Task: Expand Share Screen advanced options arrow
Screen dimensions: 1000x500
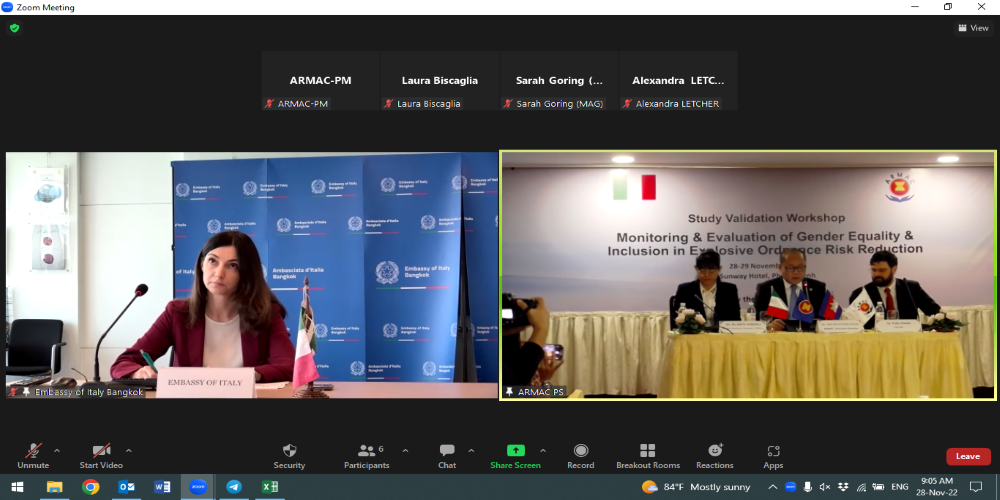Action: (543, 450)
